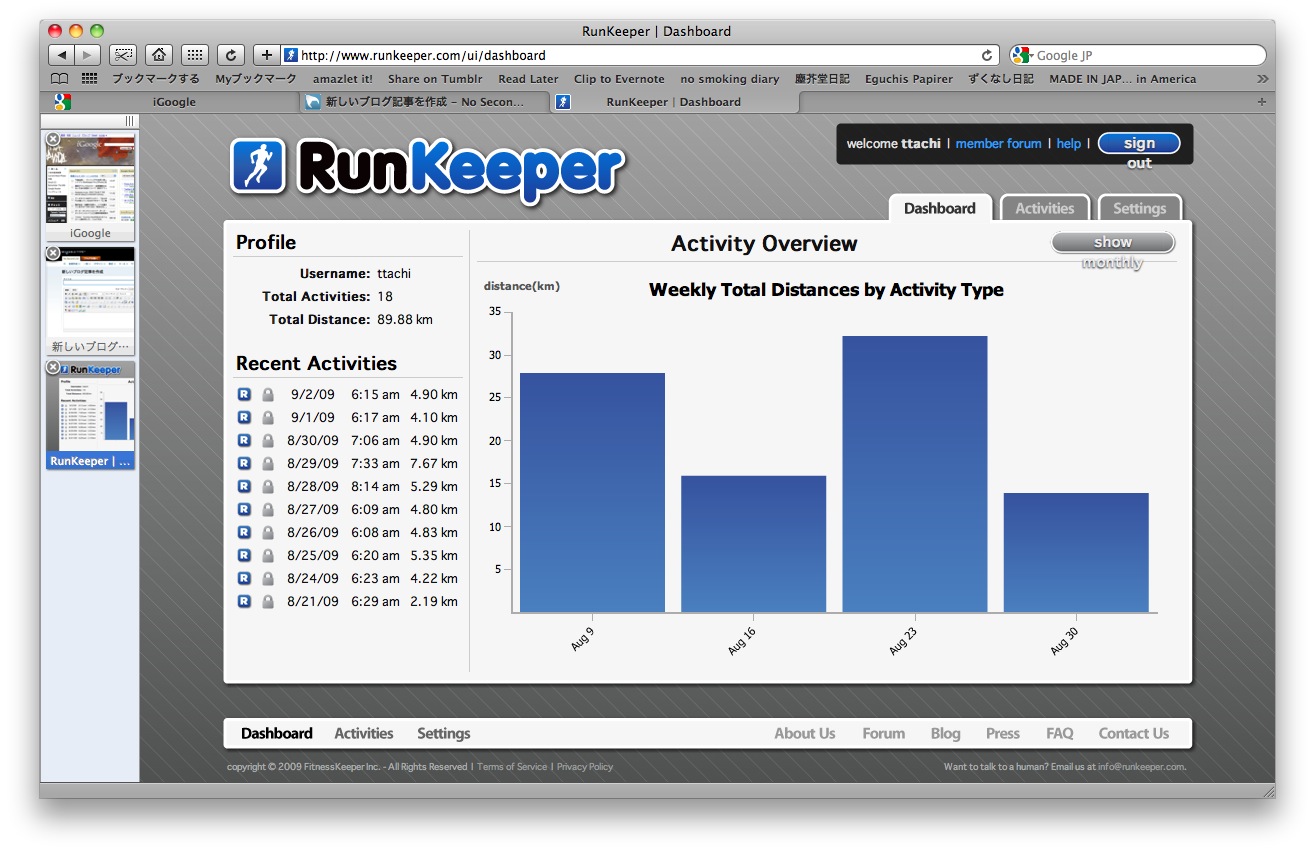Click the R icon for the 8/28/09 activity
This screenshot has width=1315, height=858.
pos(245,486)
